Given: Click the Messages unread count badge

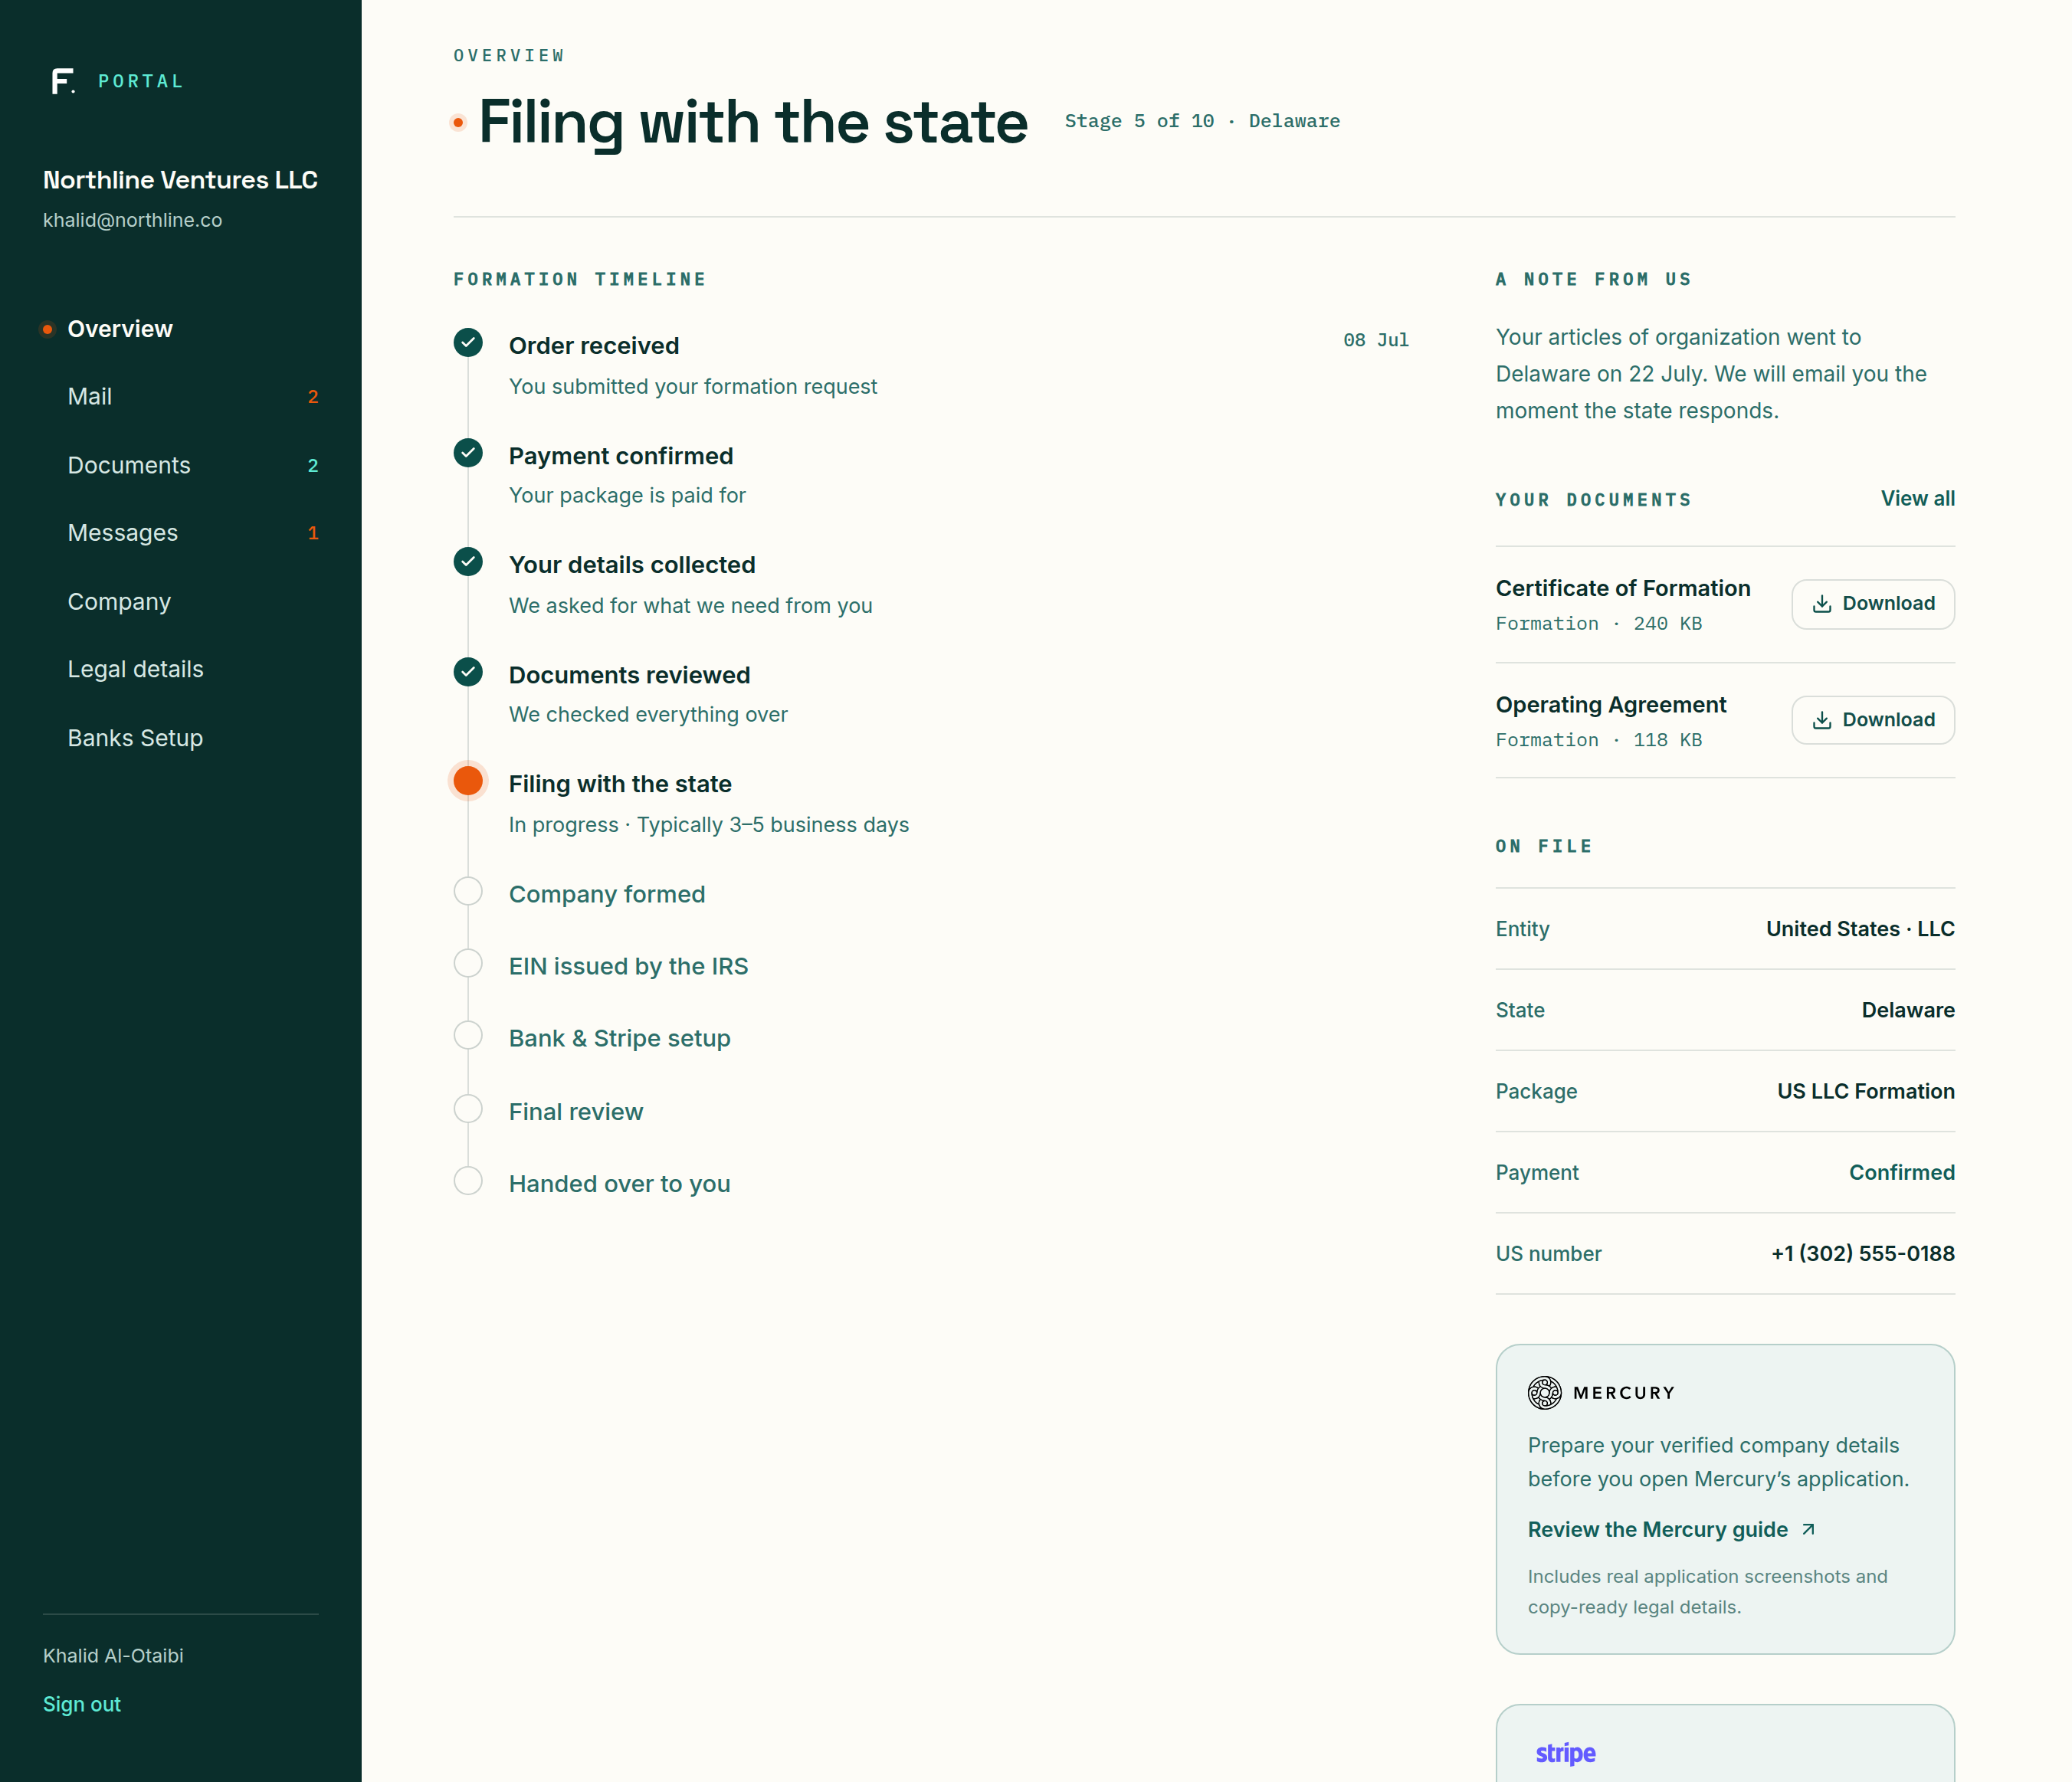Looking at the screenshot, I should pyautogui.click(x=313, y=533).
